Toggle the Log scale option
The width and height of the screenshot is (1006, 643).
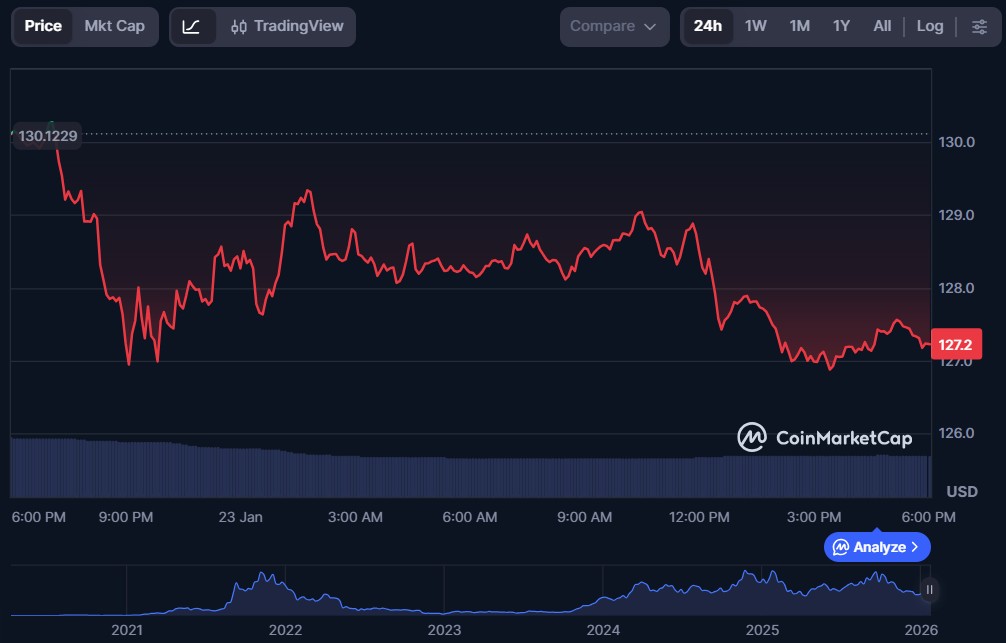[930, 26]
